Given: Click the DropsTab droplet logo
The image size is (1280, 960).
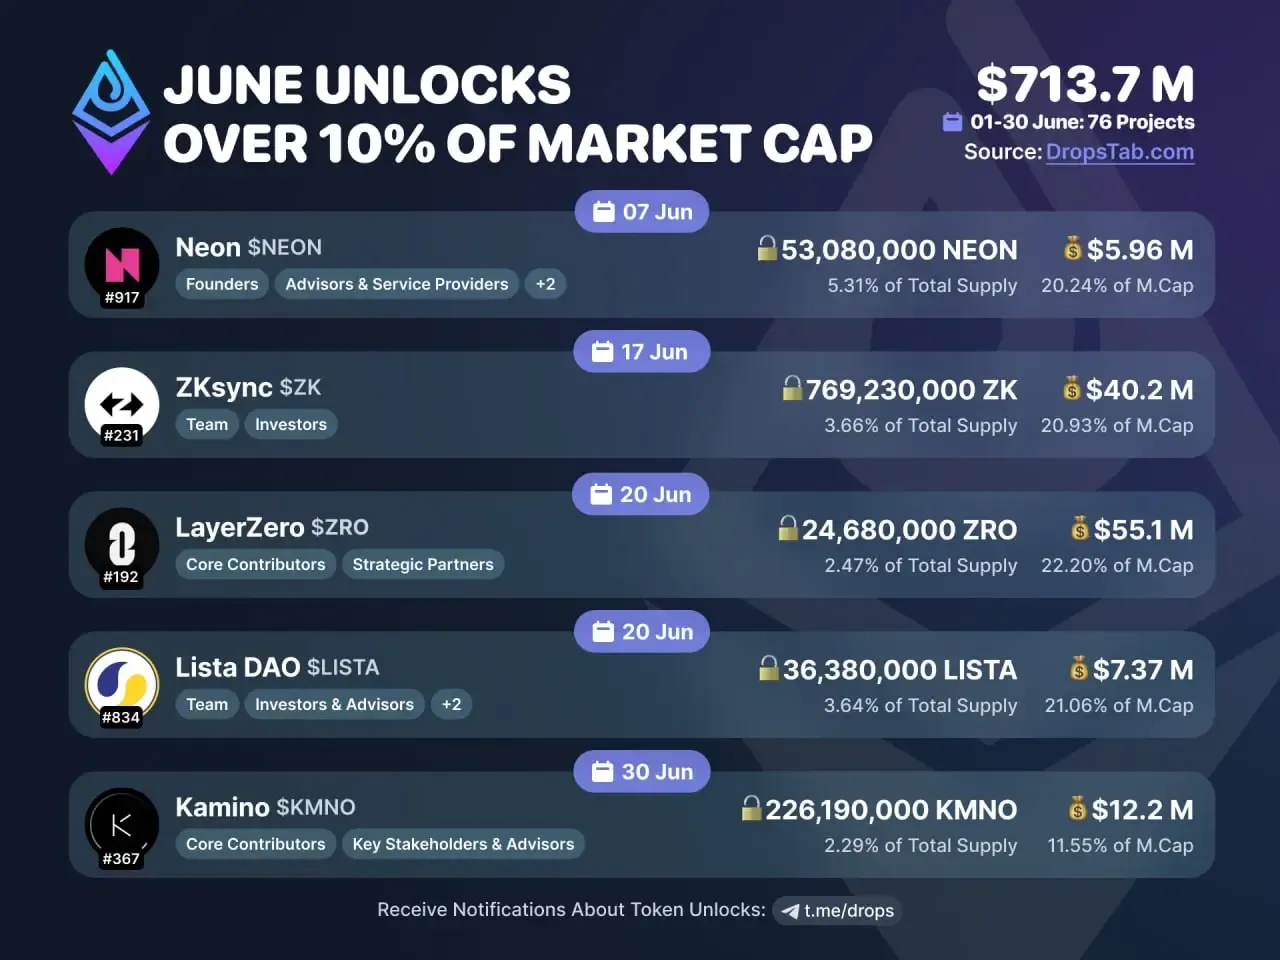Looking at the screenshot, I should click(111, 112).
